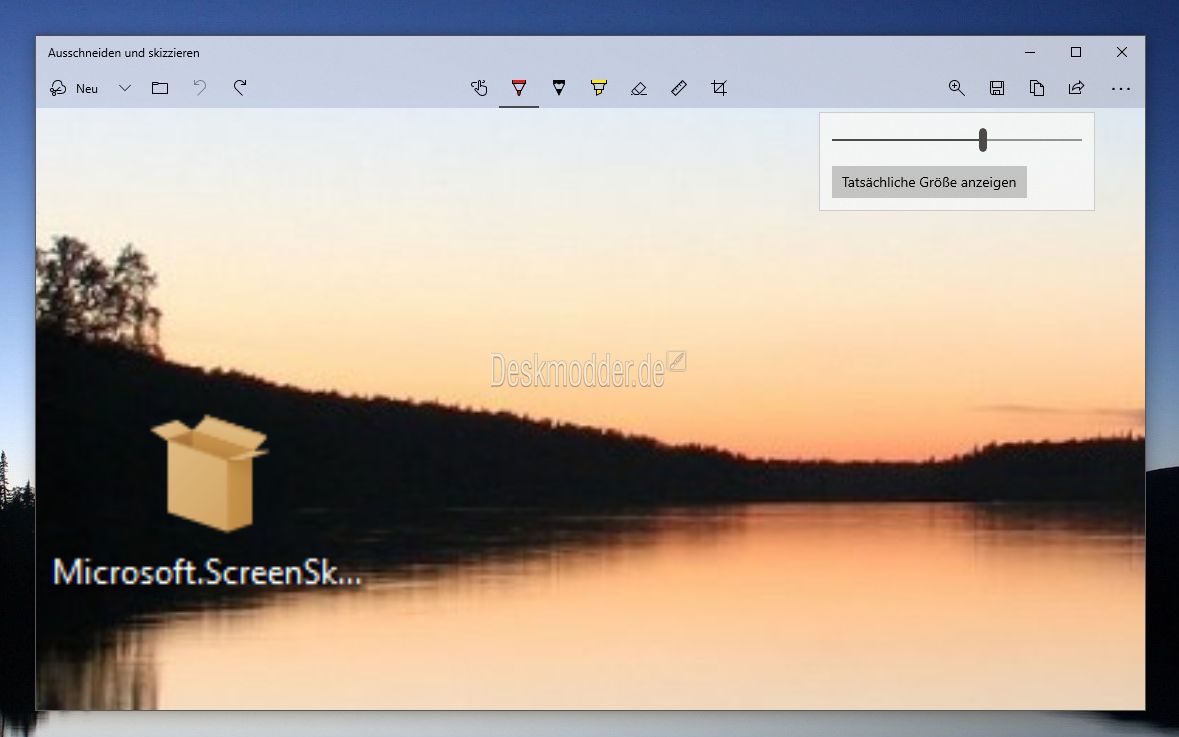Screen dimensions: 1179x737
Task: Open the three-dot more options menu
Action: click(1121, 89)
